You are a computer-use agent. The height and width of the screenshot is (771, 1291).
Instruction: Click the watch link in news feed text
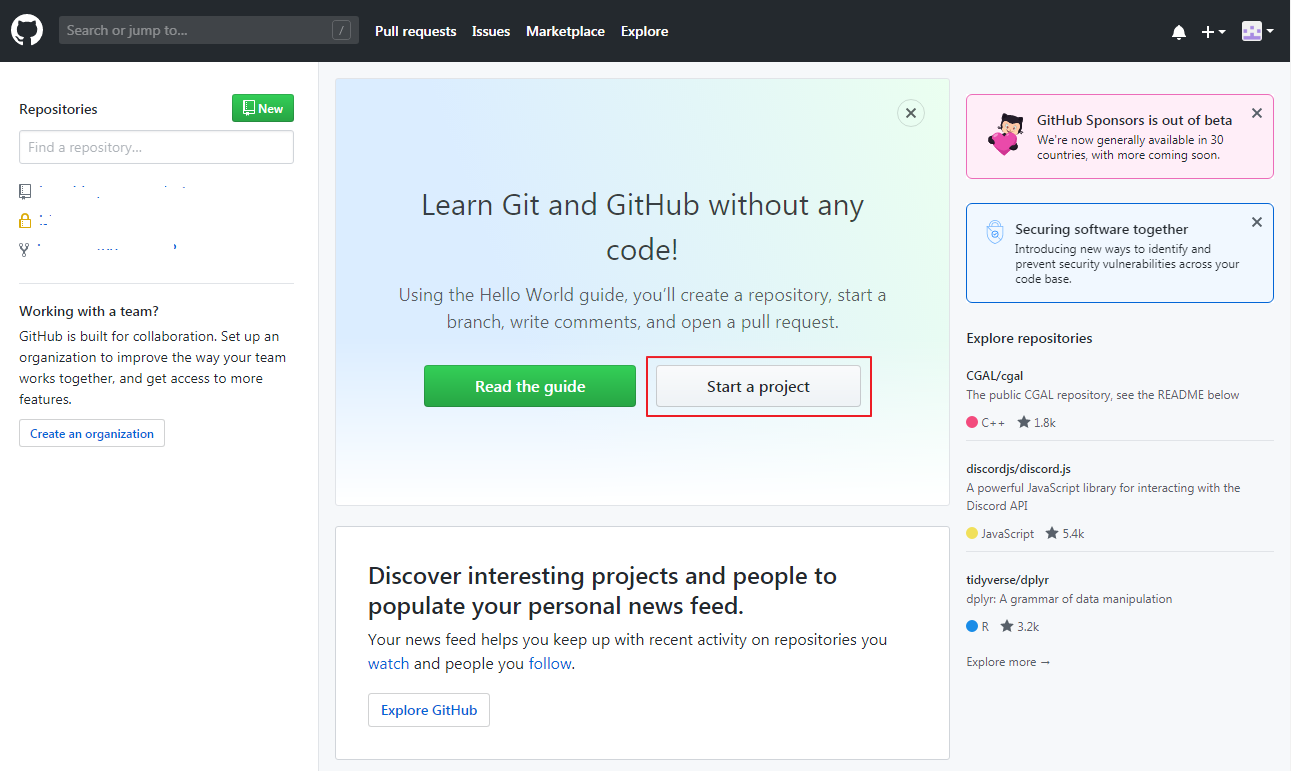[389, 663]
